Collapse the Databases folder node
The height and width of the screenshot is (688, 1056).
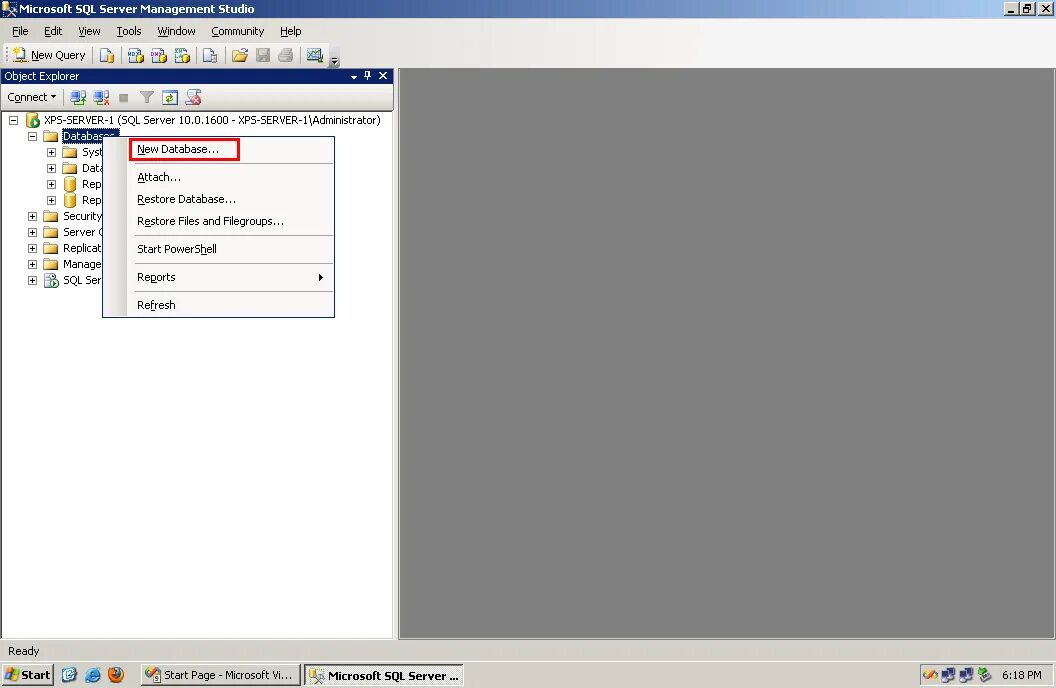[x=32, y=137]
